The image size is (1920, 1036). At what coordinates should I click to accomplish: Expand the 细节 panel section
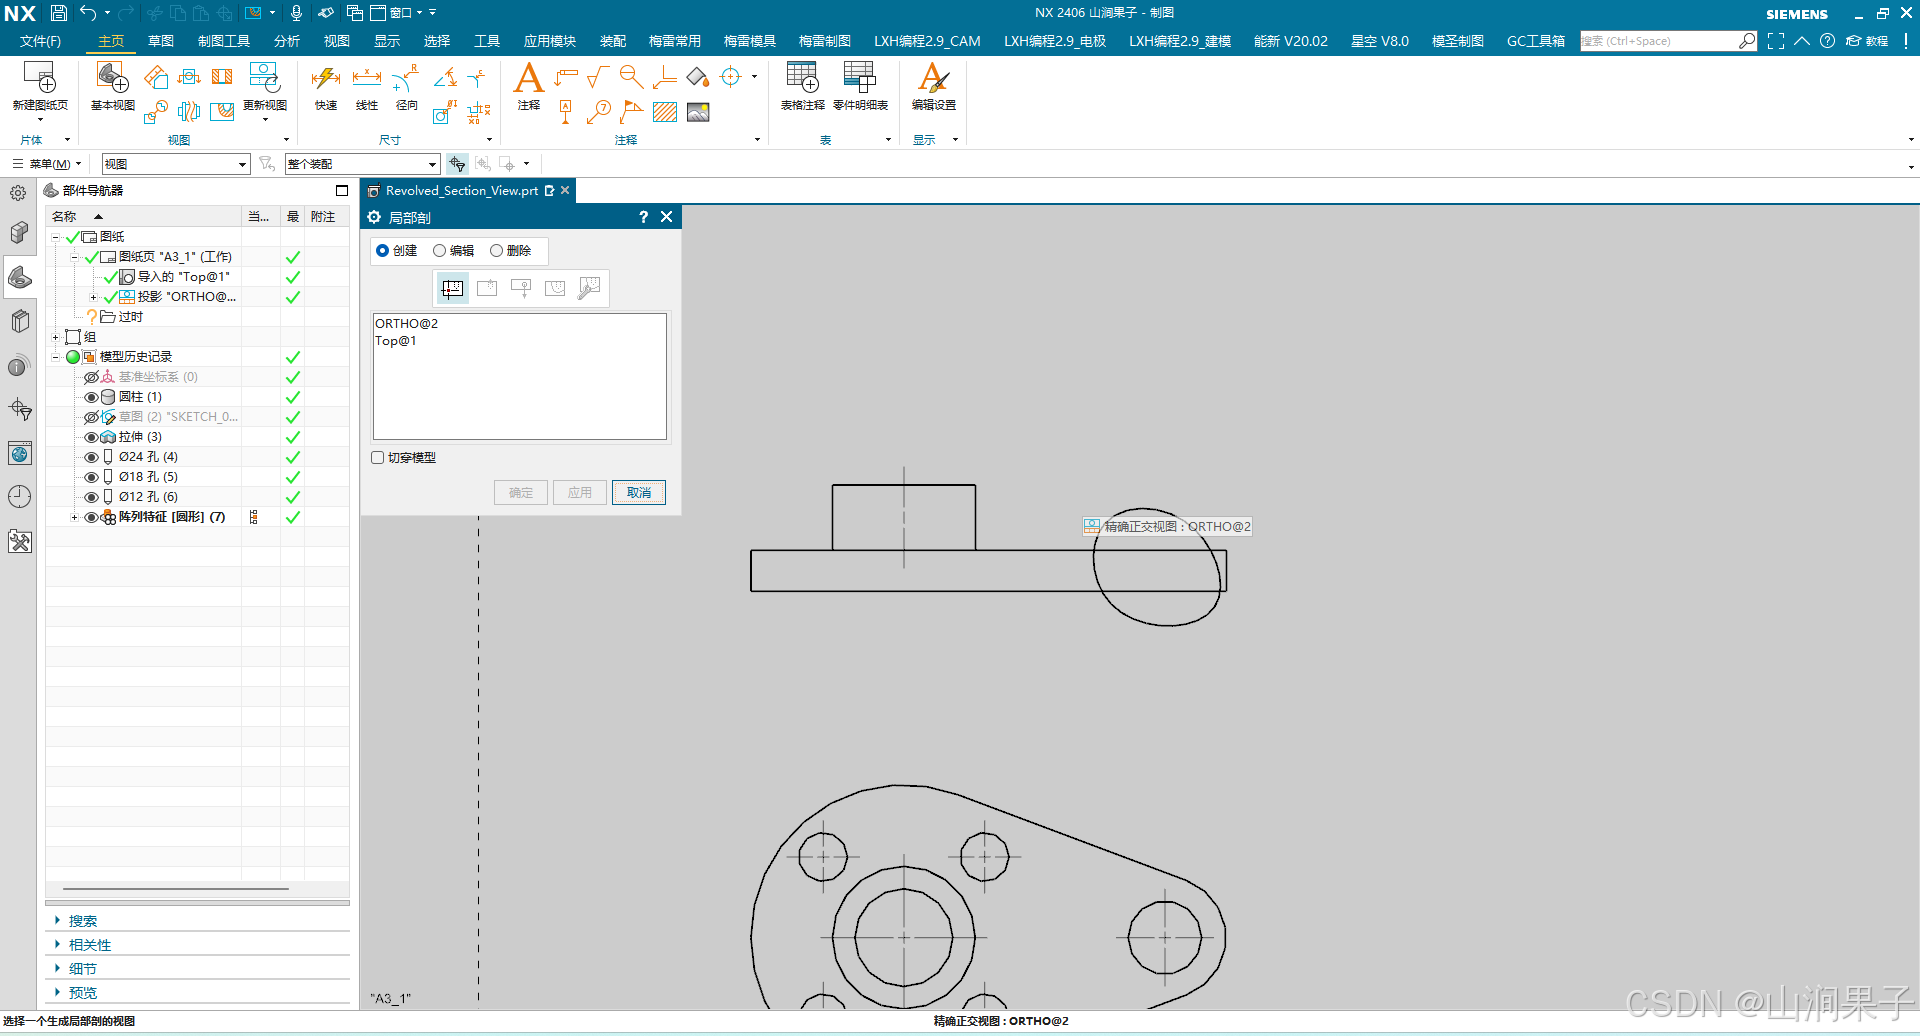[x=82, y=969]
